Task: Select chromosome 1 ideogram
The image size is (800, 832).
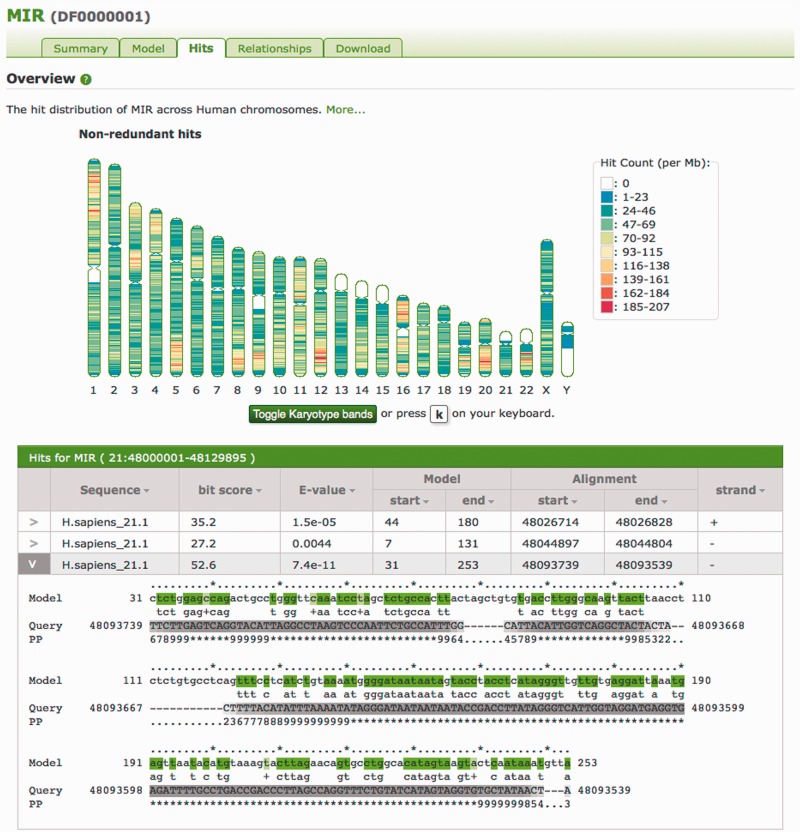Action: pyautogui.click(x=94, y=267)
